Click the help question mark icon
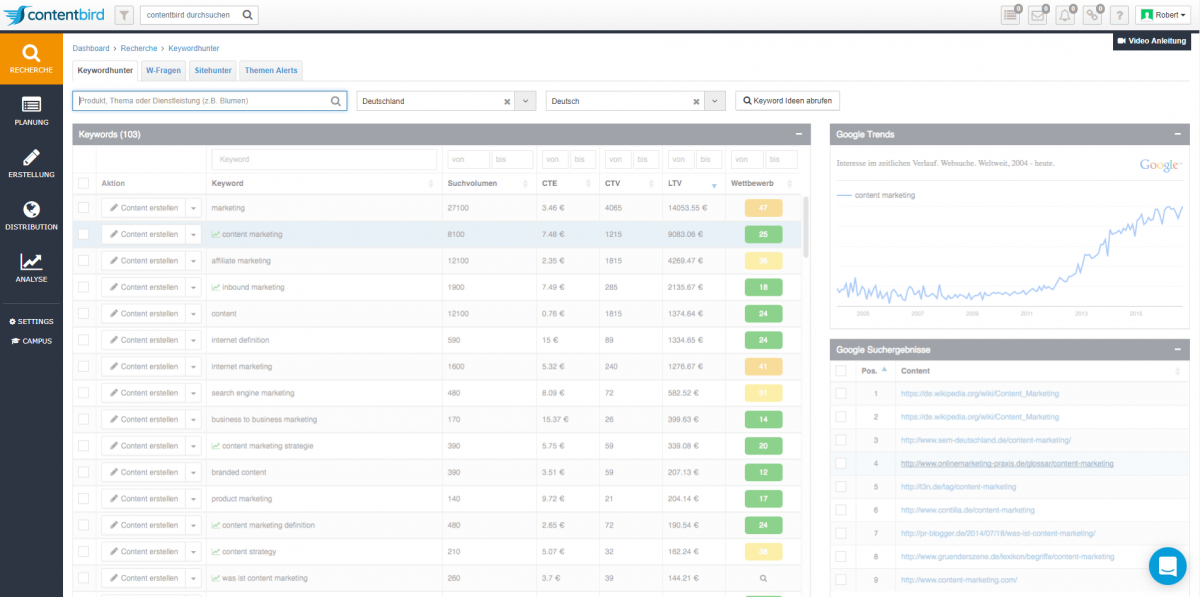 (1120, 15)
